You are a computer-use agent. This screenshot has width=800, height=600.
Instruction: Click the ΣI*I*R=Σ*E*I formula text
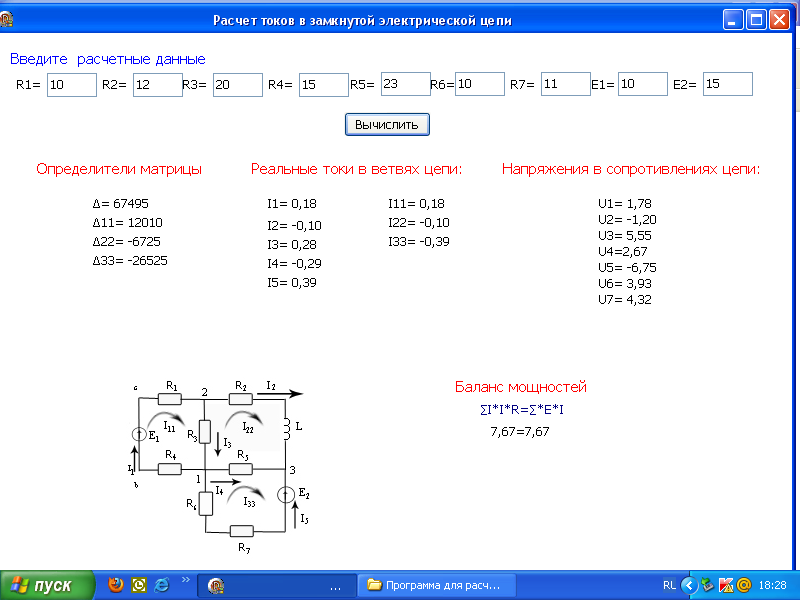522,410
